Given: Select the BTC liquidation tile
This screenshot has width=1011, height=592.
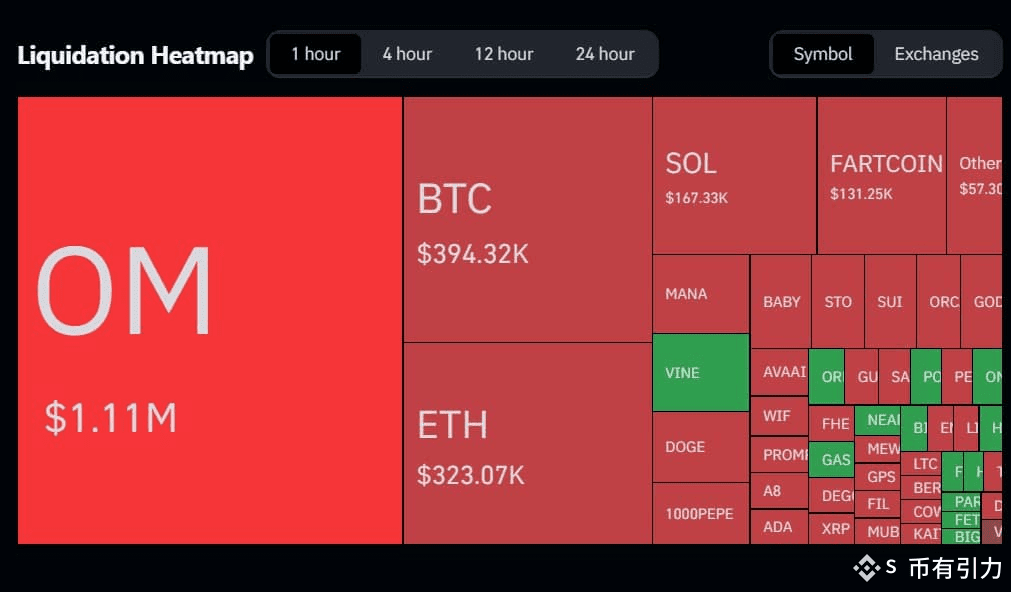Looking at the screenshot, I should click(x=527, y=215).
